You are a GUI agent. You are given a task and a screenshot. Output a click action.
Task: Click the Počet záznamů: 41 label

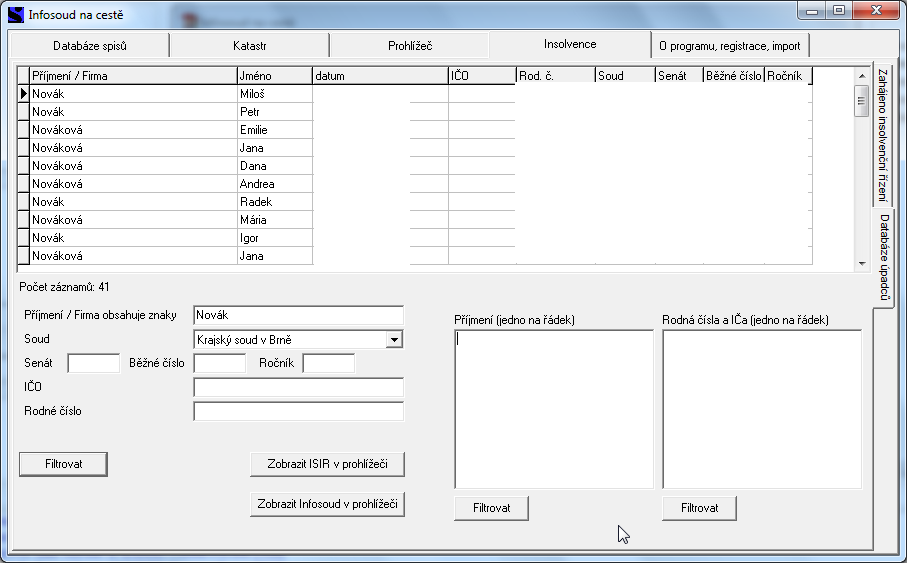(x=64, y=287)
